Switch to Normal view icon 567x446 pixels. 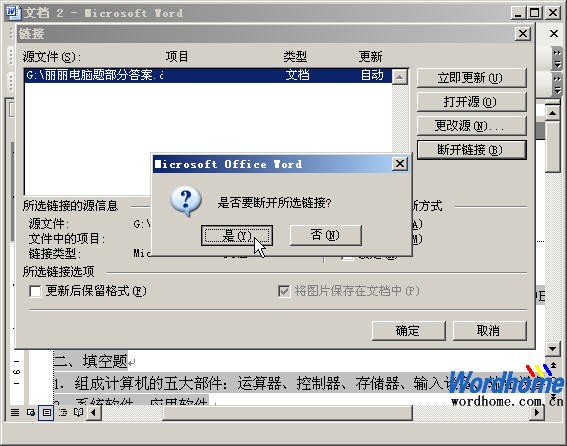(x=15, y=412)
